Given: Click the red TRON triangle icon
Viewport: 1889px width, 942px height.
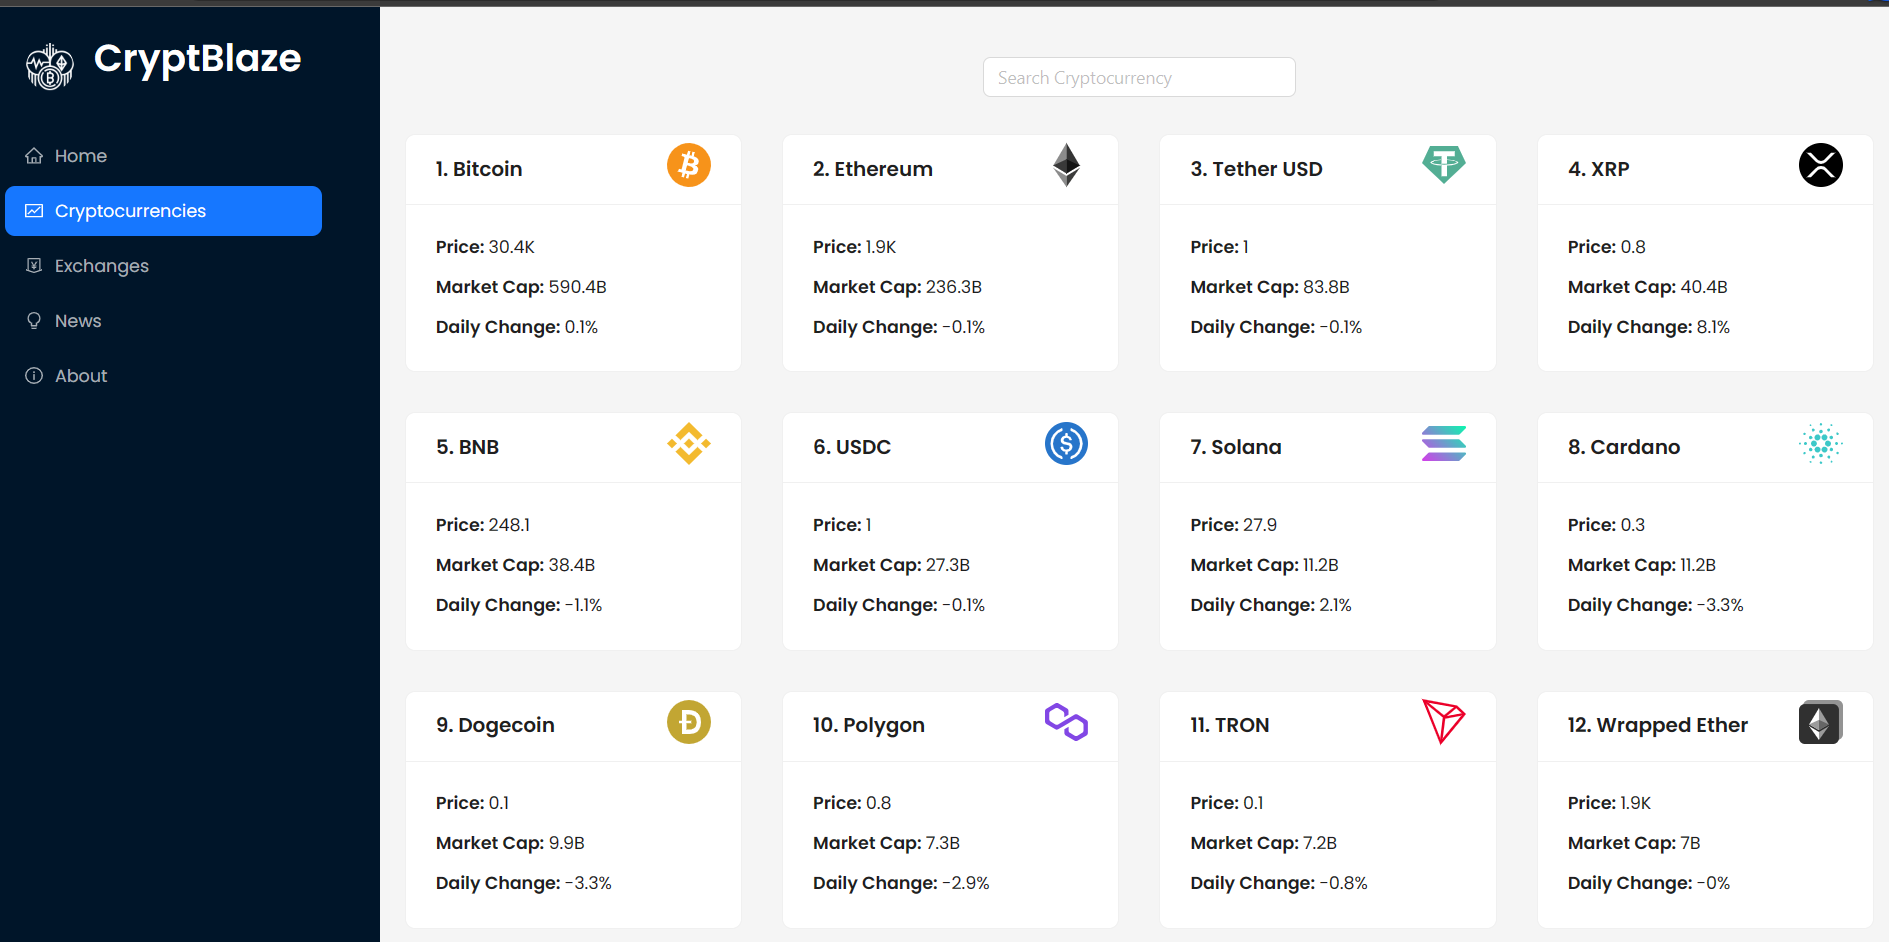Looking at the screenshot, I should (x=1444, y=722).
